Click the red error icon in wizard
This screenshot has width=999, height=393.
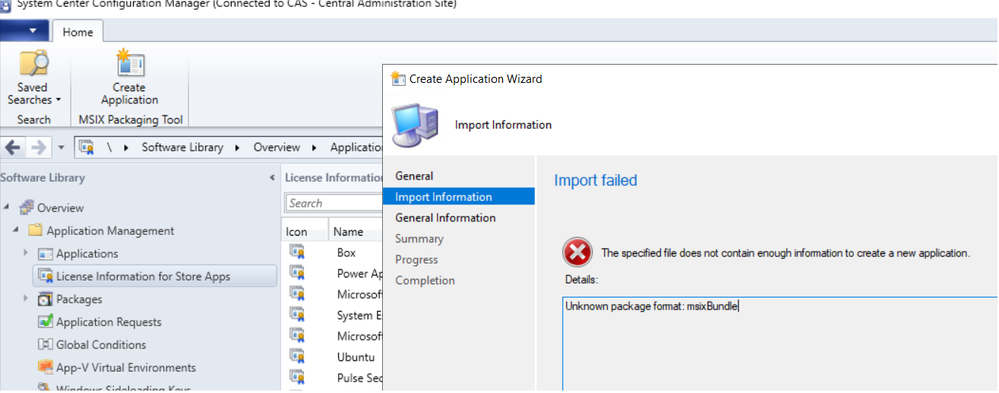pos(577,252)
